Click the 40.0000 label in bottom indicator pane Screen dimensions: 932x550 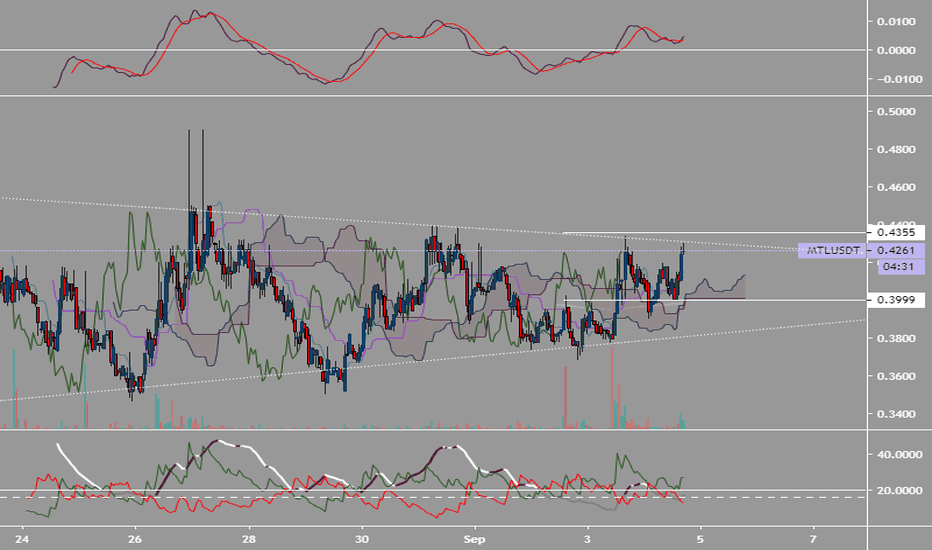click(899, 454)
